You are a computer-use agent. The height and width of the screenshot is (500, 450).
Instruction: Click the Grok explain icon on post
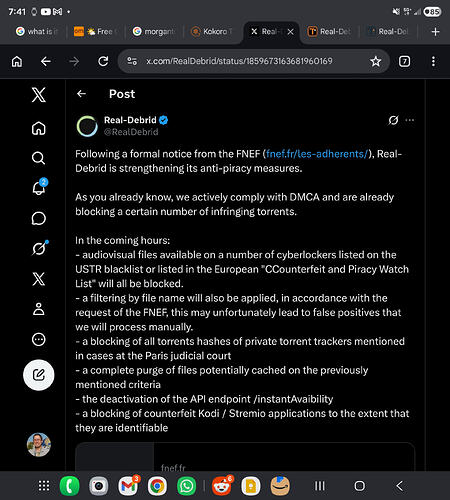[x=393, y=120]
